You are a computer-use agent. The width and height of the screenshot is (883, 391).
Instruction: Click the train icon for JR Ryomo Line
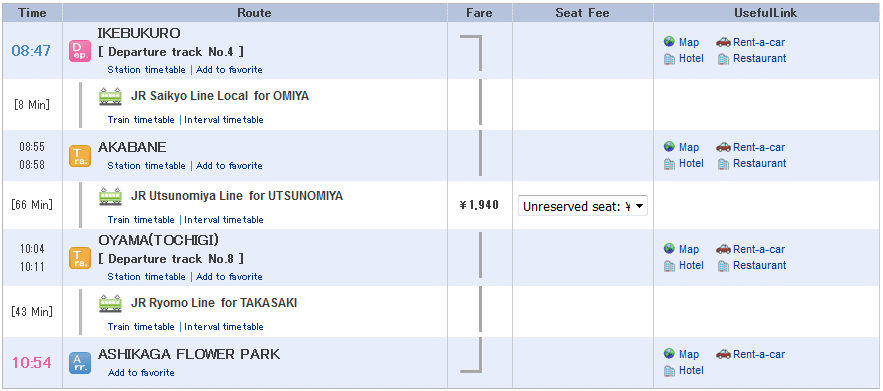[110, 304]
